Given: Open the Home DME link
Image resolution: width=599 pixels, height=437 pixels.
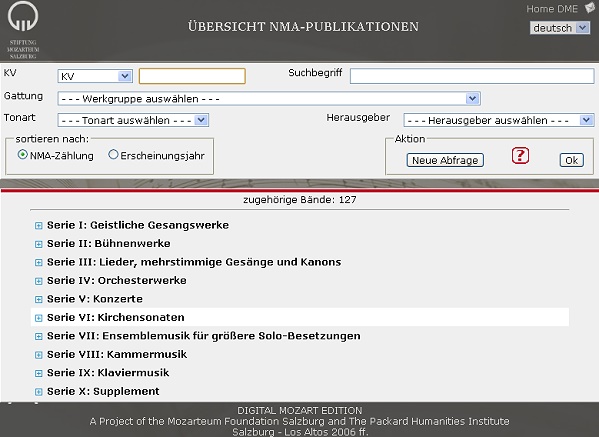Looking at the screenshot, I should tap(552, 9).
